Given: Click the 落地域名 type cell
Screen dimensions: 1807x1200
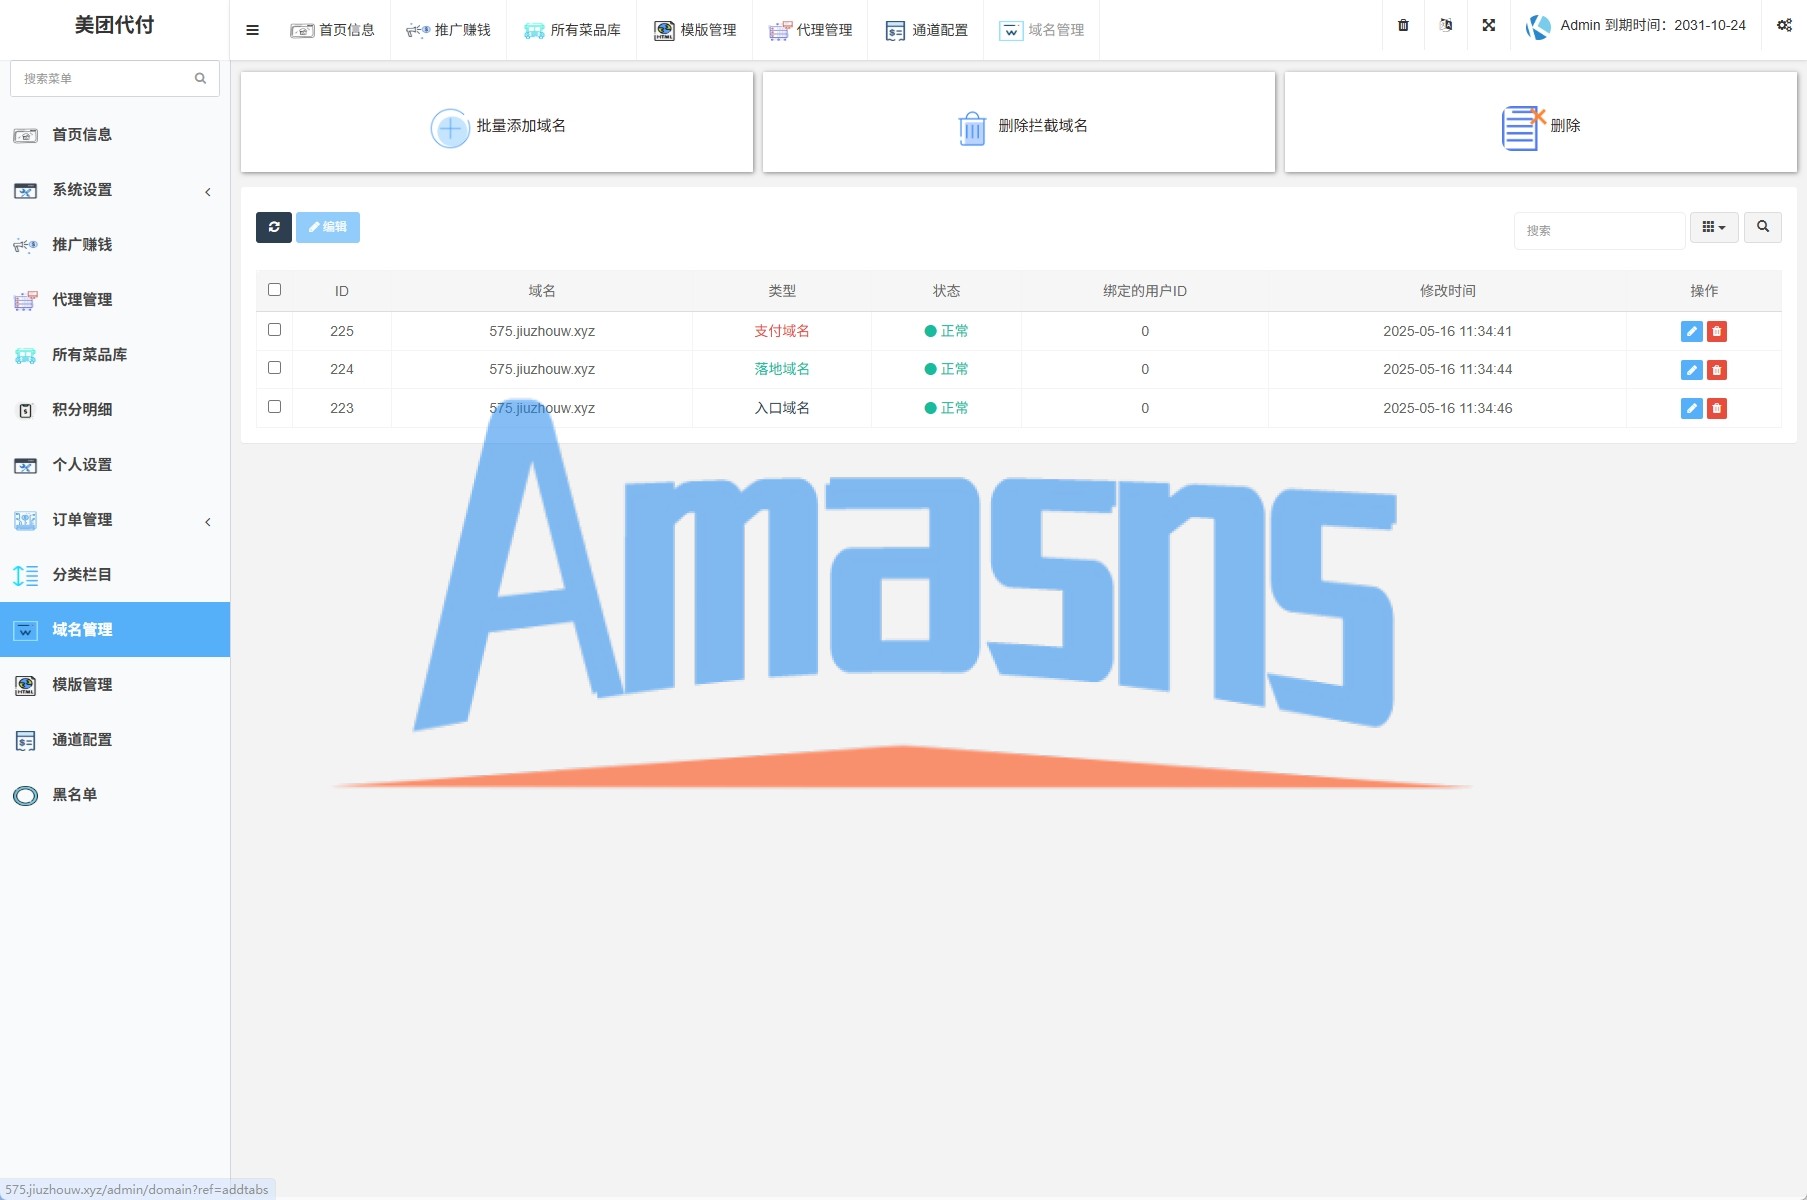Looking at the screenshot, I should click(x=782, y=369).
